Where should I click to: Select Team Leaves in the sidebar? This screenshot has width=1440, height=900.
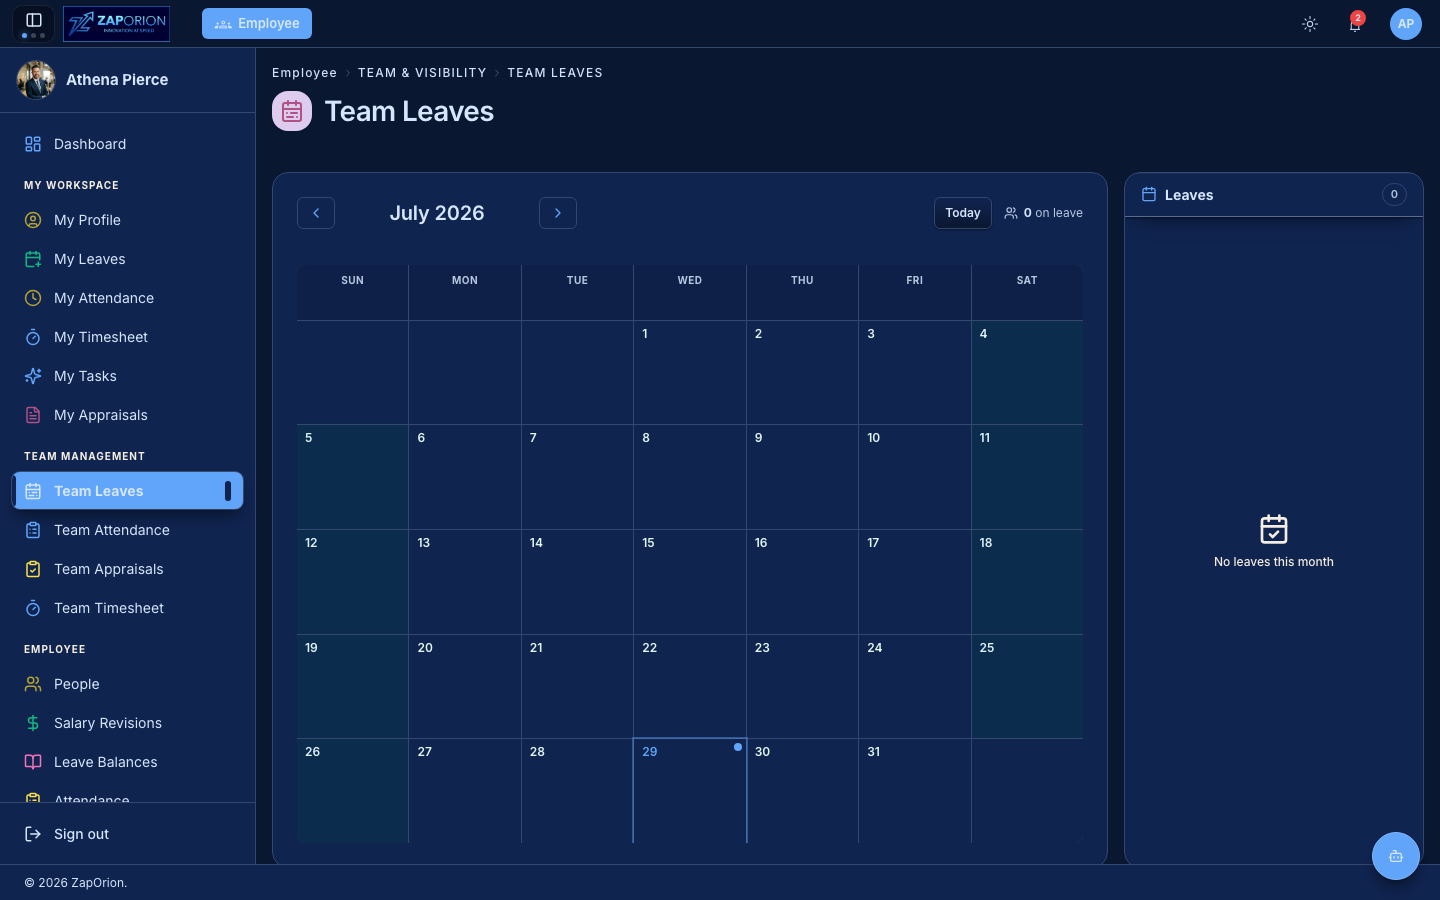[x=128, y=491]
